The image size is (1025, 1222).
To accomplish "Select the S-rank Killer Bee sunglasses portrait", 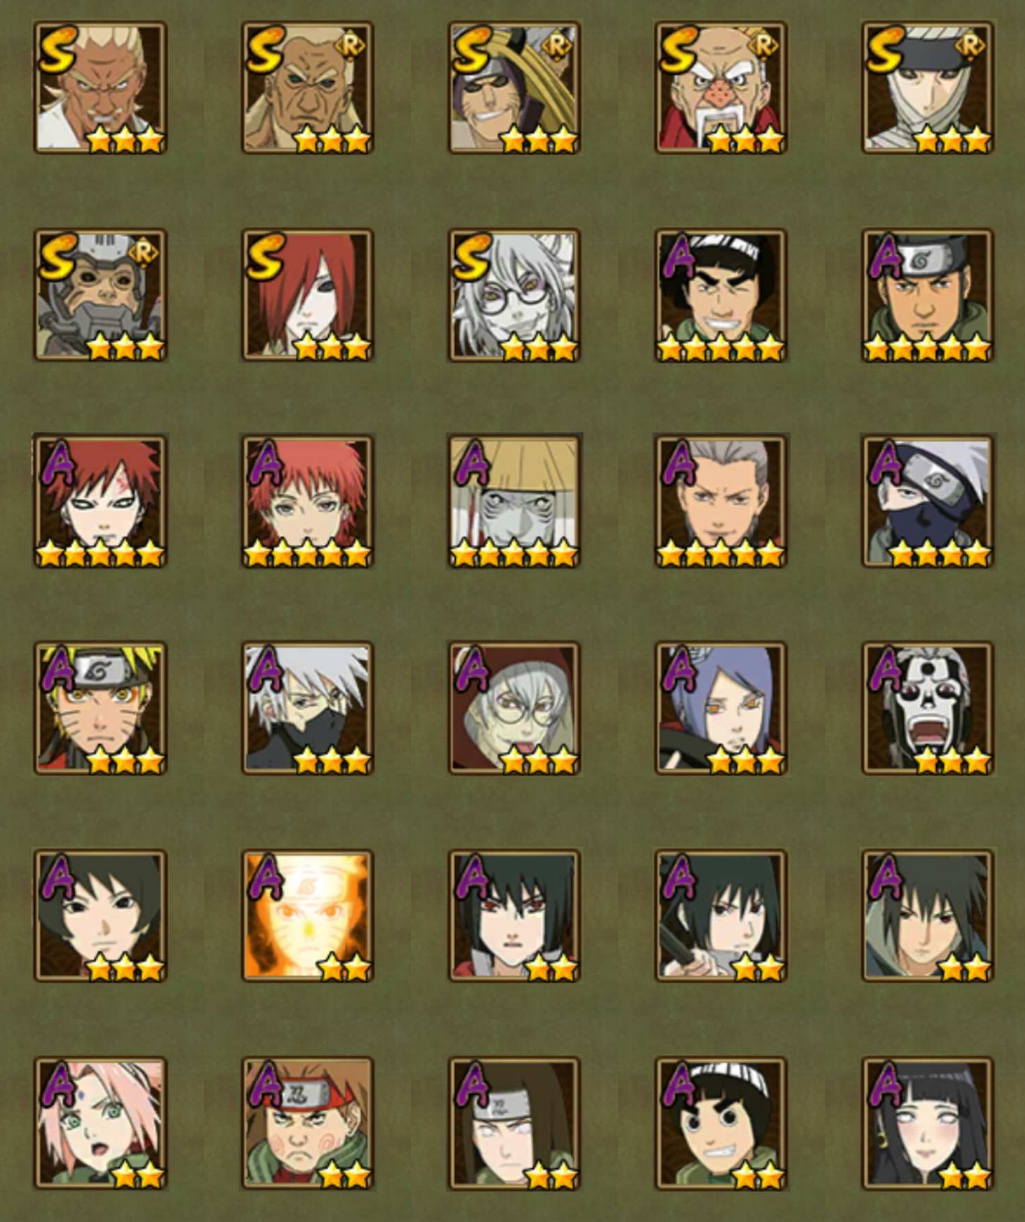I will [514, 88].
